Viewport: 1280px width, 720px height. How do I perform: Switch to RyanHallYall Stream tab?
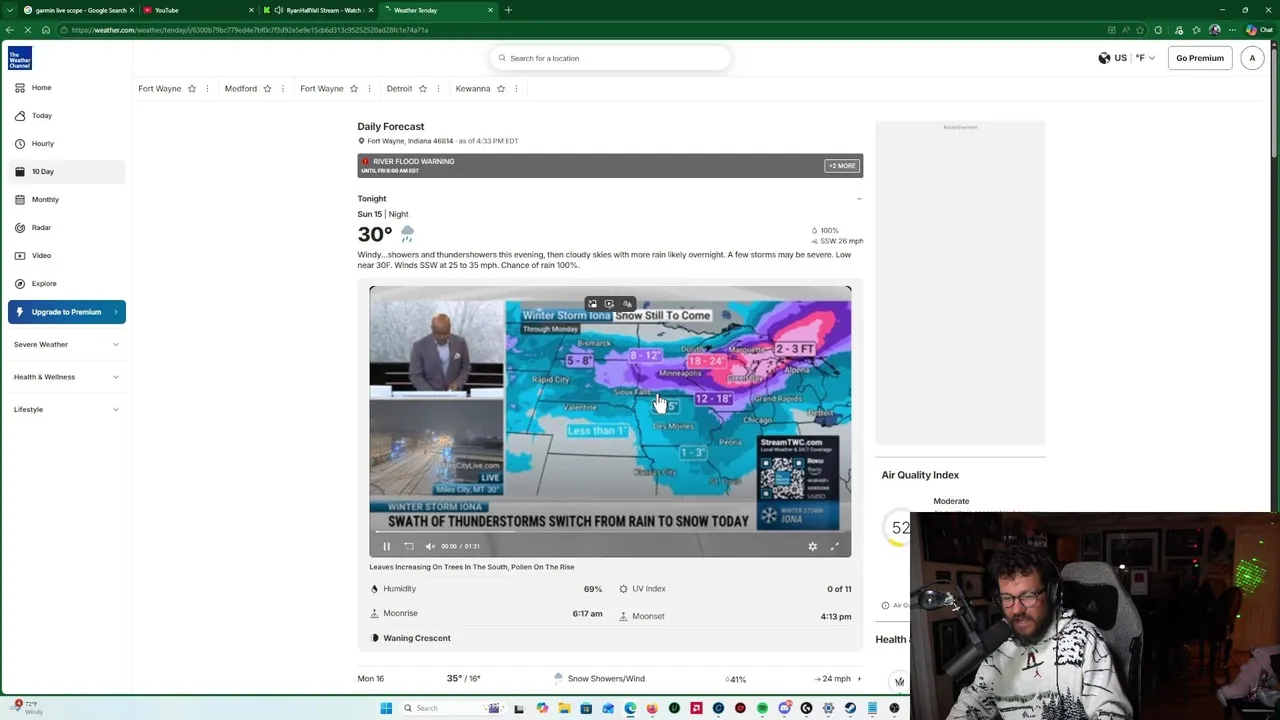tap(318, 10)
